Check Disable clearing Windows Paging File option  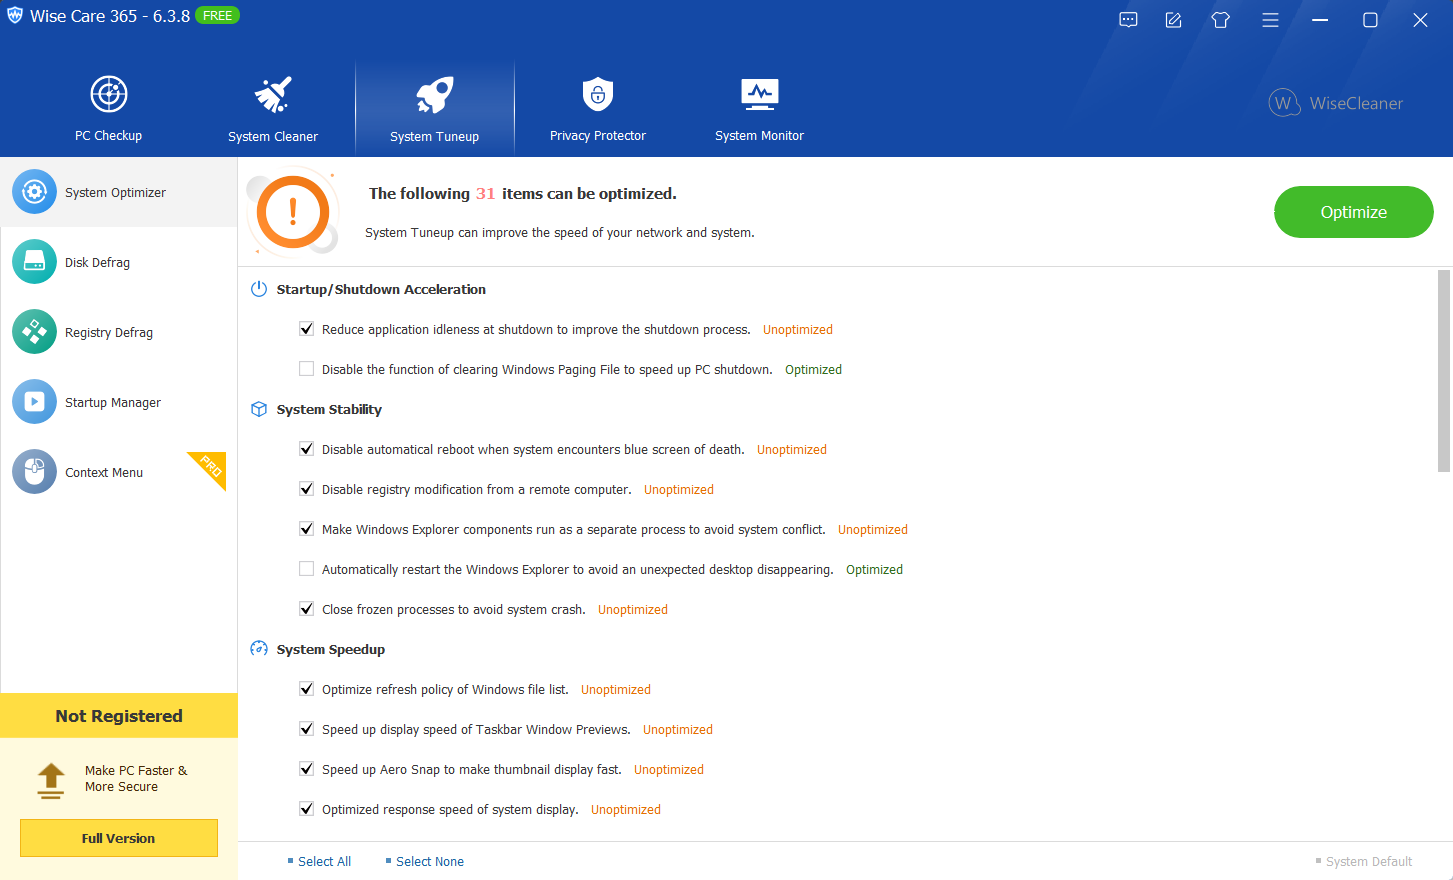(307, 369)
